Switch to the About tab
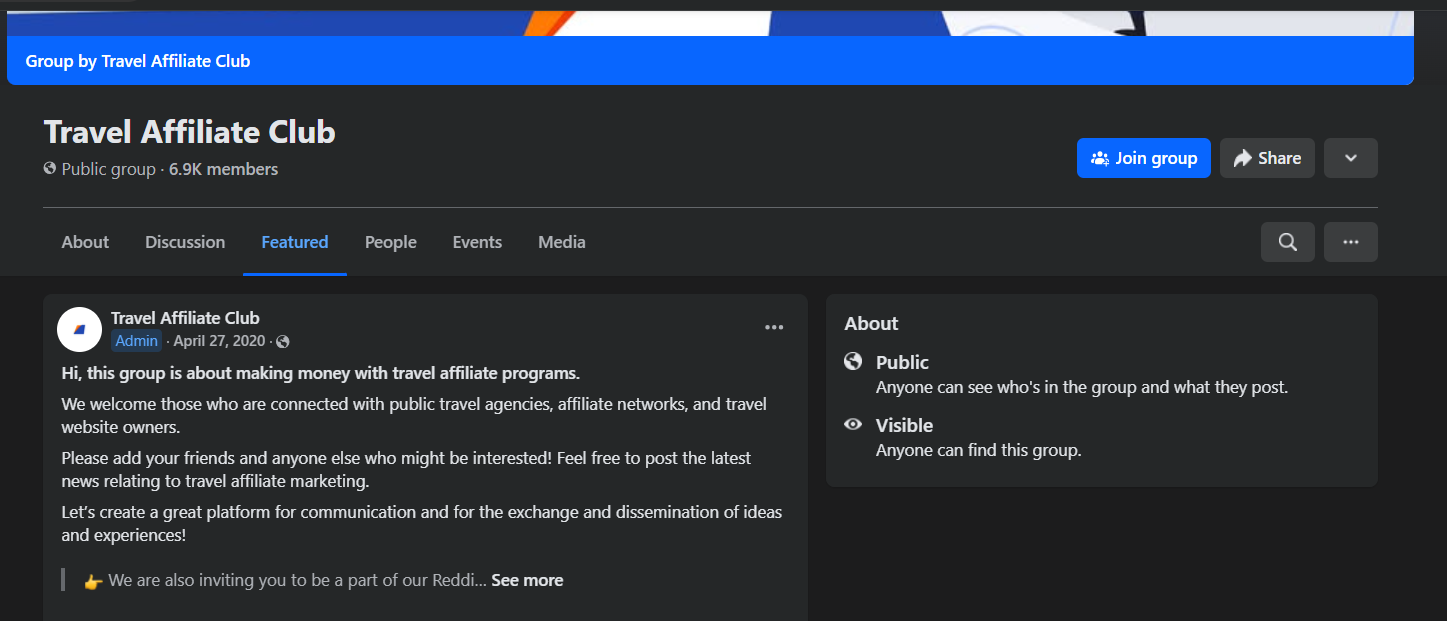 point(85,242)
